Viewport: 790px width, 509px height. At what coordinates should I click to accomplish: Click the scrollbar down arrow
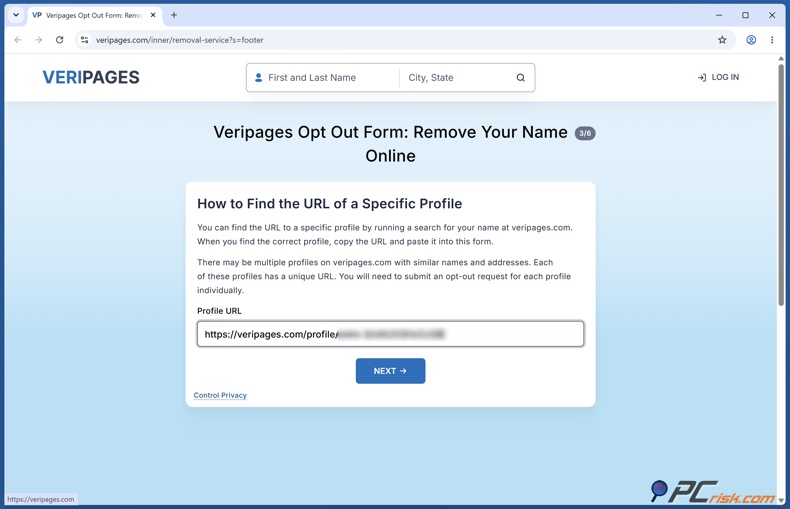tap(781, 500)
